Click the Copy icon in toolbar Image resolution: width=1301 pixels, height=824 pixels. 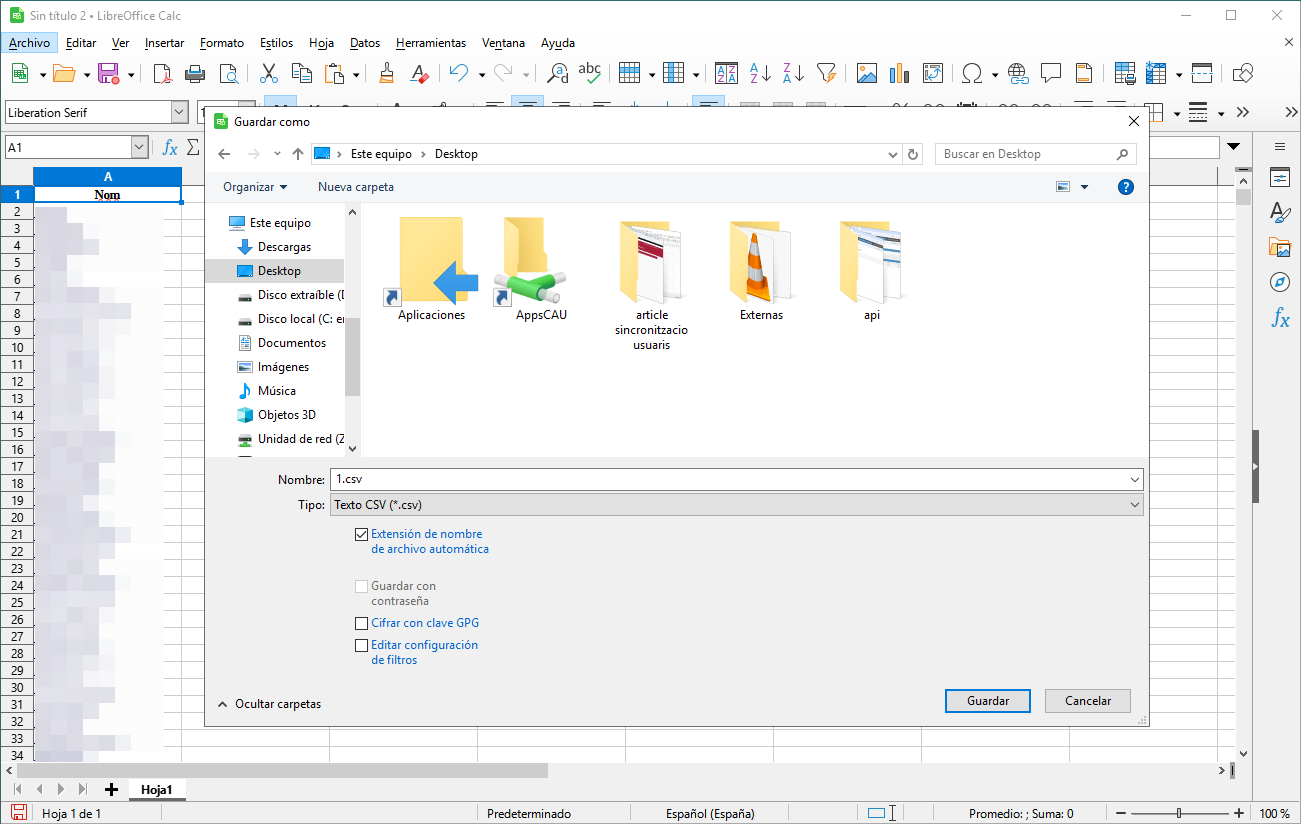coord(301,73)
